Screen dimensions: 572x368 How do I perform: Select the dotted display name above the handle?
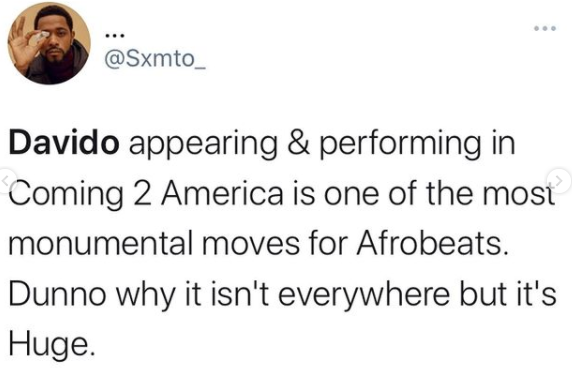[115, 35]
